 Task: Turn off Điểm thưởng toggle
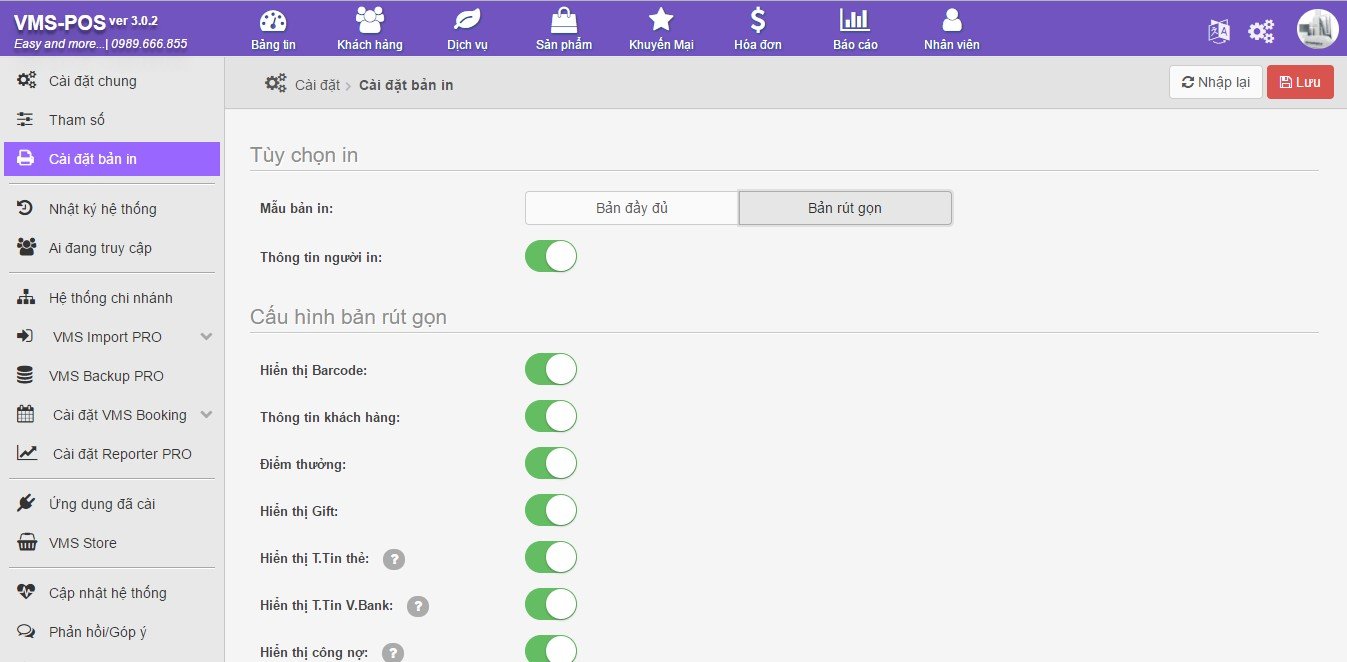coord(551,463)
